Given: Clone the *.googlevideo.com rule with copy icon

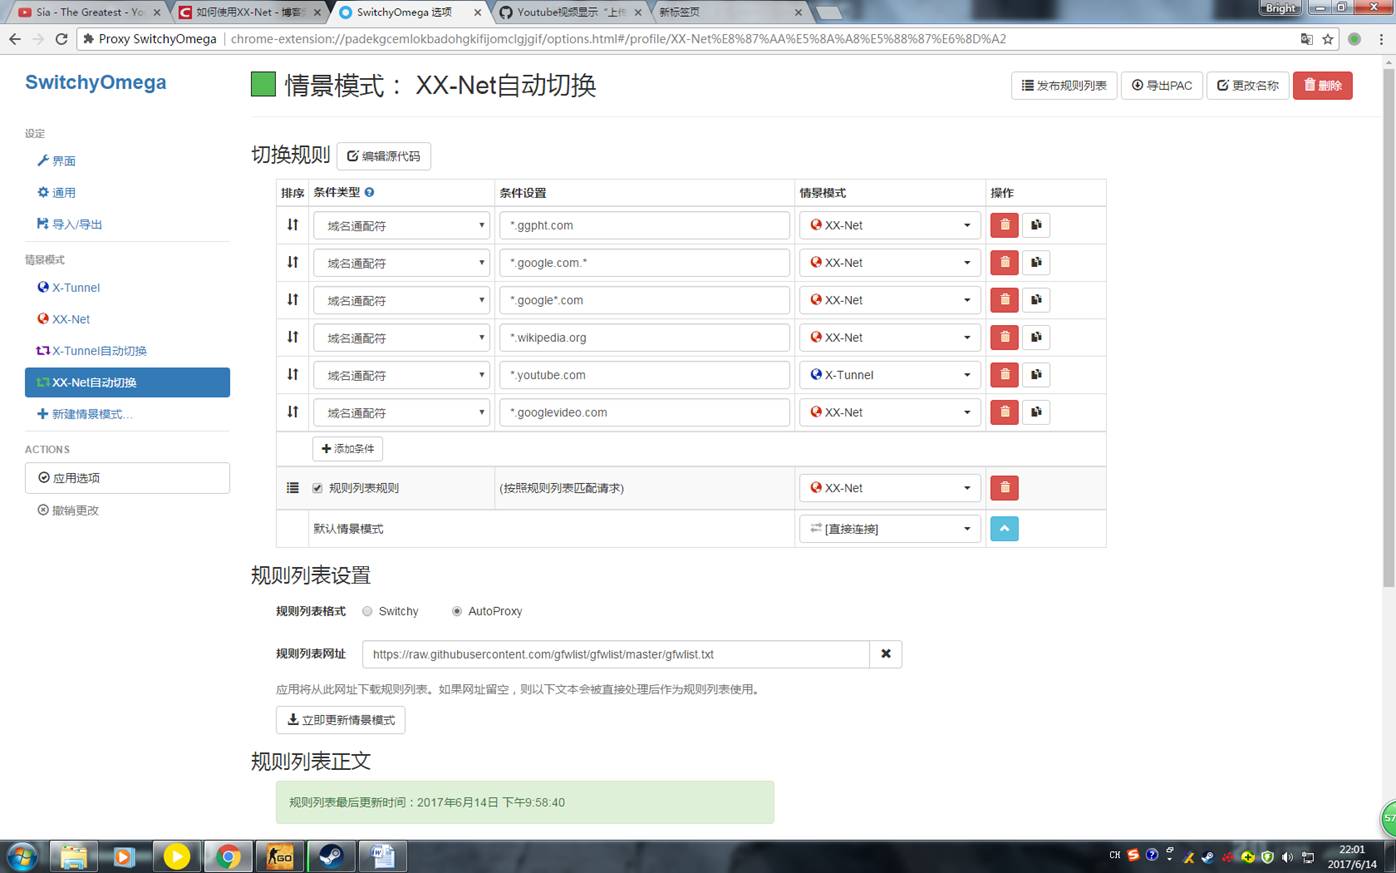Looking at the screenshot, I should pyautogui.click(x=1036, y=412).
